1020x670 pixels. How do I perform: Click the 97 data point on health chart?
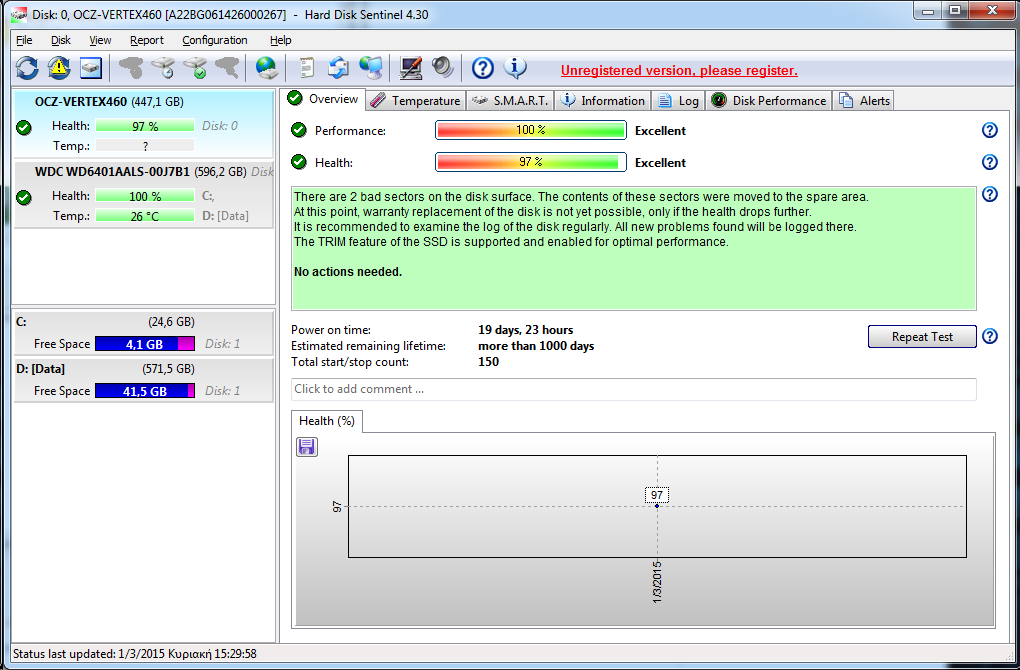(x=657, y=505)
